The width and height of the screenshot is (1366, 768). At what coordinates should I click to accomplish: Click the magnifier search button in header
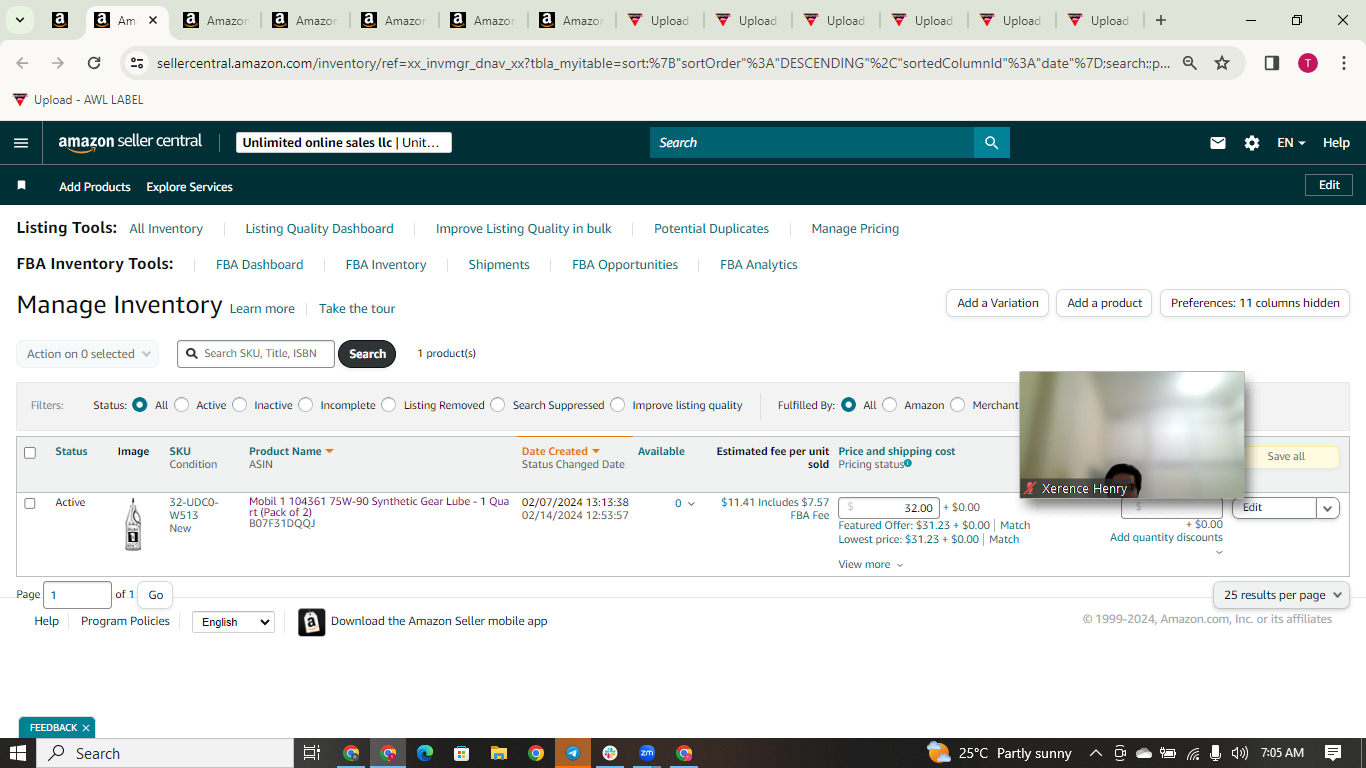991,143
